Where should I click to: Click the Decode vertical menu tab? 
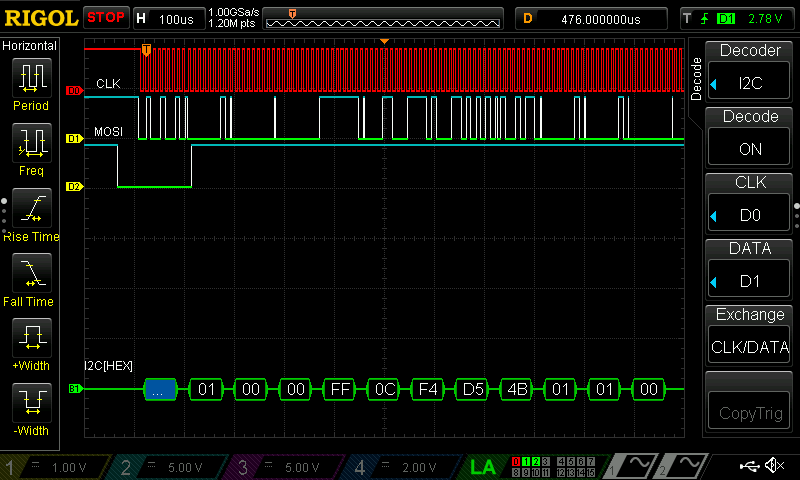[696, 79]
